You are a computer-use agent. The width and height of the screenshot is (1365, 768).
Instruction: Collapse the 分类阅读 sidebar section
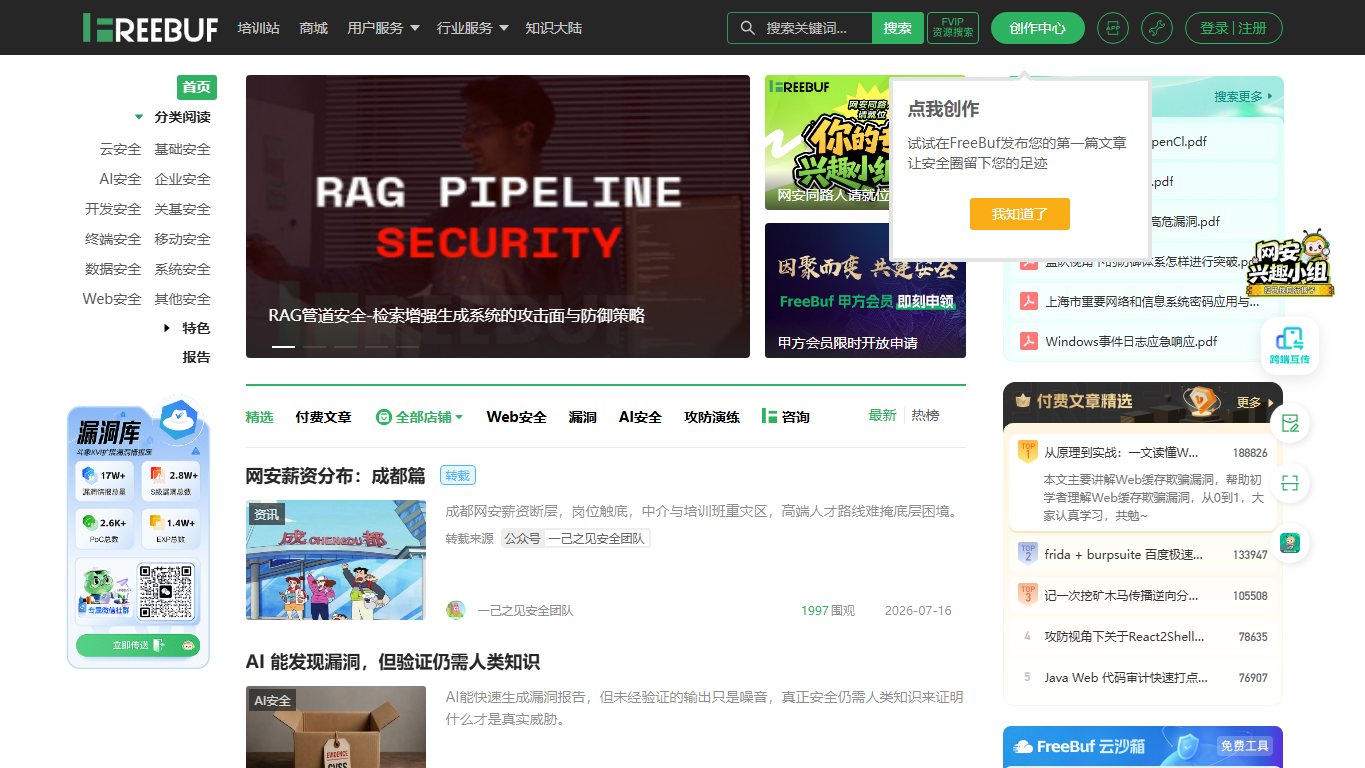click(x=139, y=117)
